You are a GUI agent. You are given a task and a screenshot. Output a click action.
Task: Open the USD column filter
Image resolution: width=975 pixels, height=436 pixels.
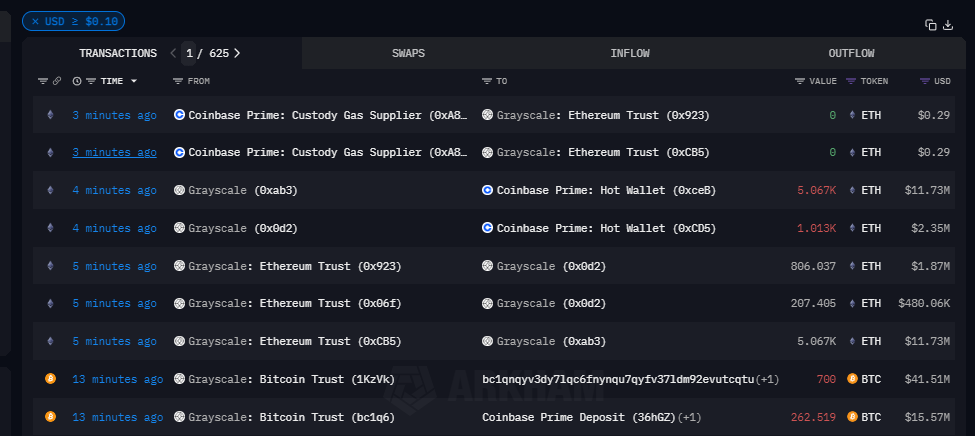coord(925,81)
